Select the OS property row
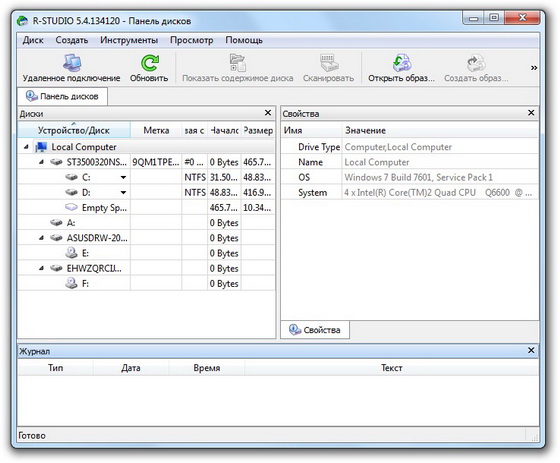The height and width of the screenshot is (463, 560). (x=410, y=177)
